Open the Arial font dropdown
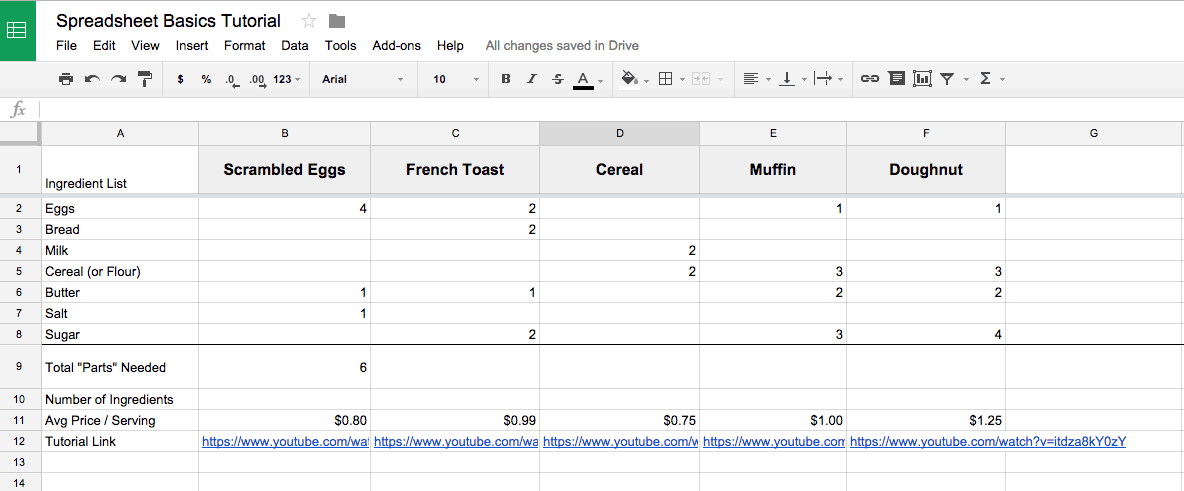 tap(362, 79)
